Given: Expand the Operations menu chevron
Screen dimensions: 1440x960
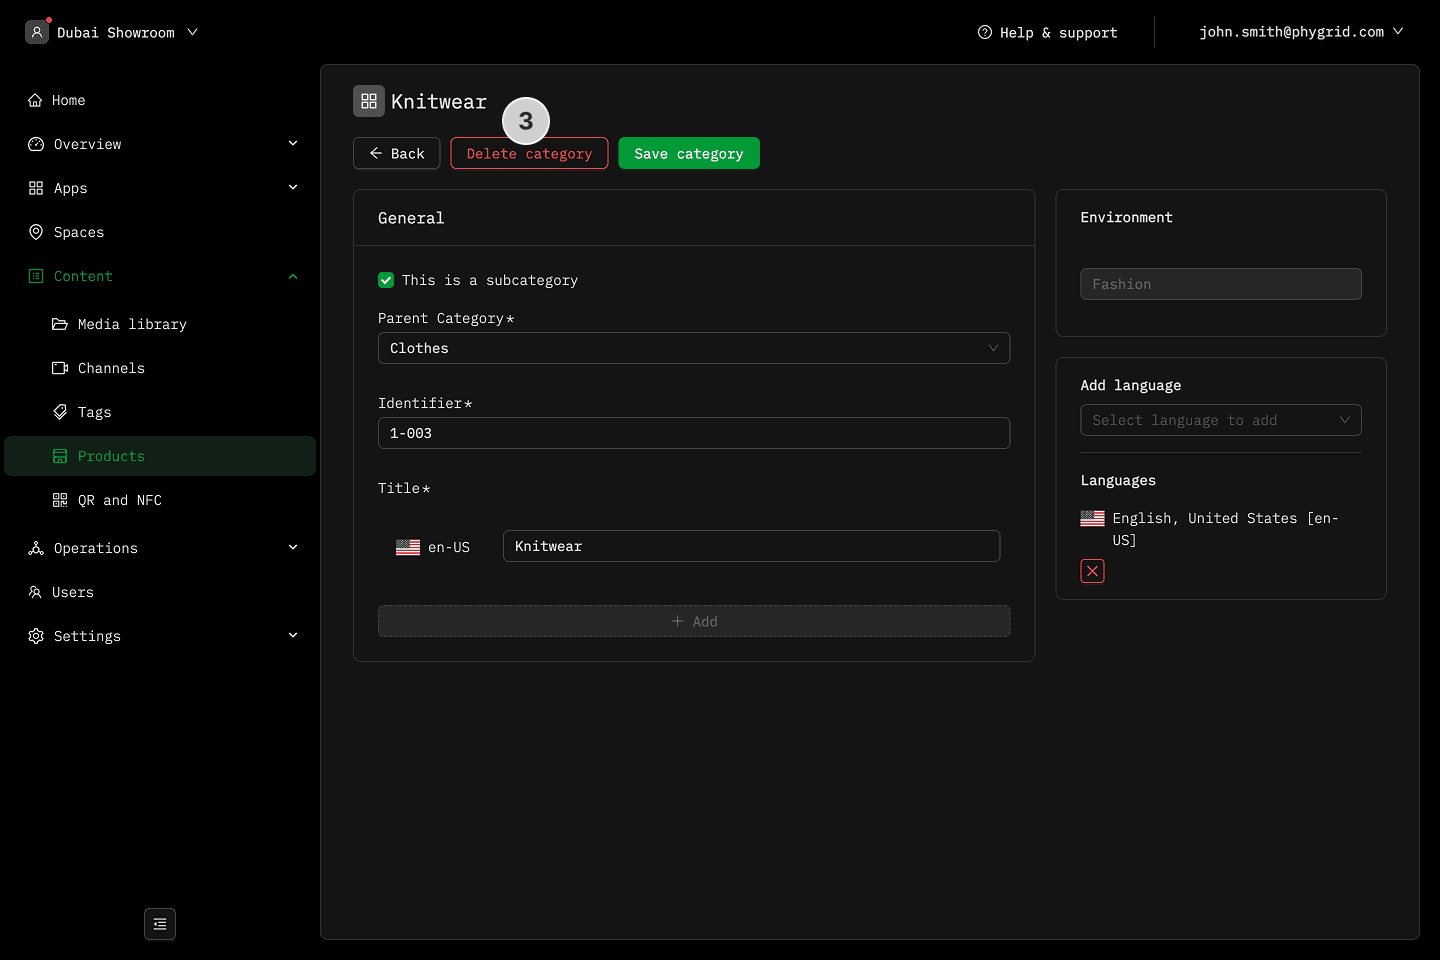Looking at the screenshot, I should point(293,547).
